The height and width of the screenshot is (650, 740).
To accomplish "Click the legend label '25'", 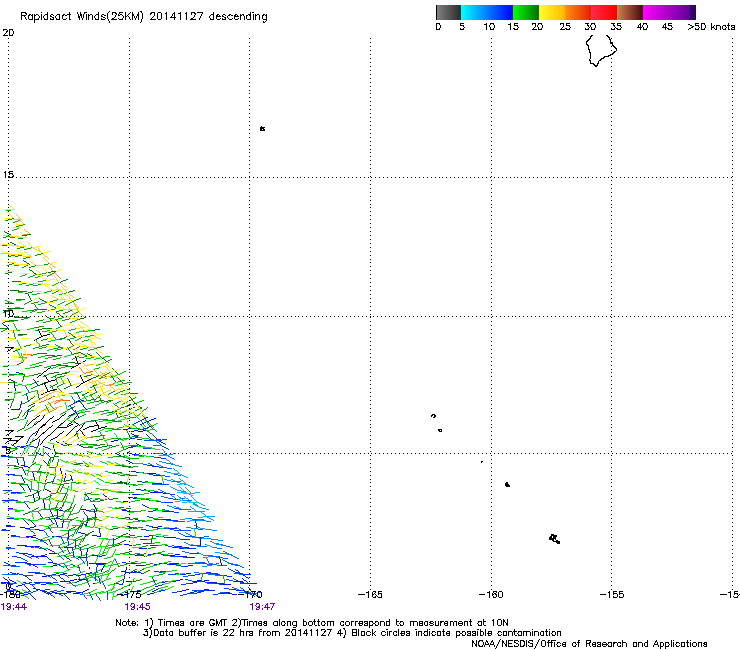I will [x=565, y=27].
